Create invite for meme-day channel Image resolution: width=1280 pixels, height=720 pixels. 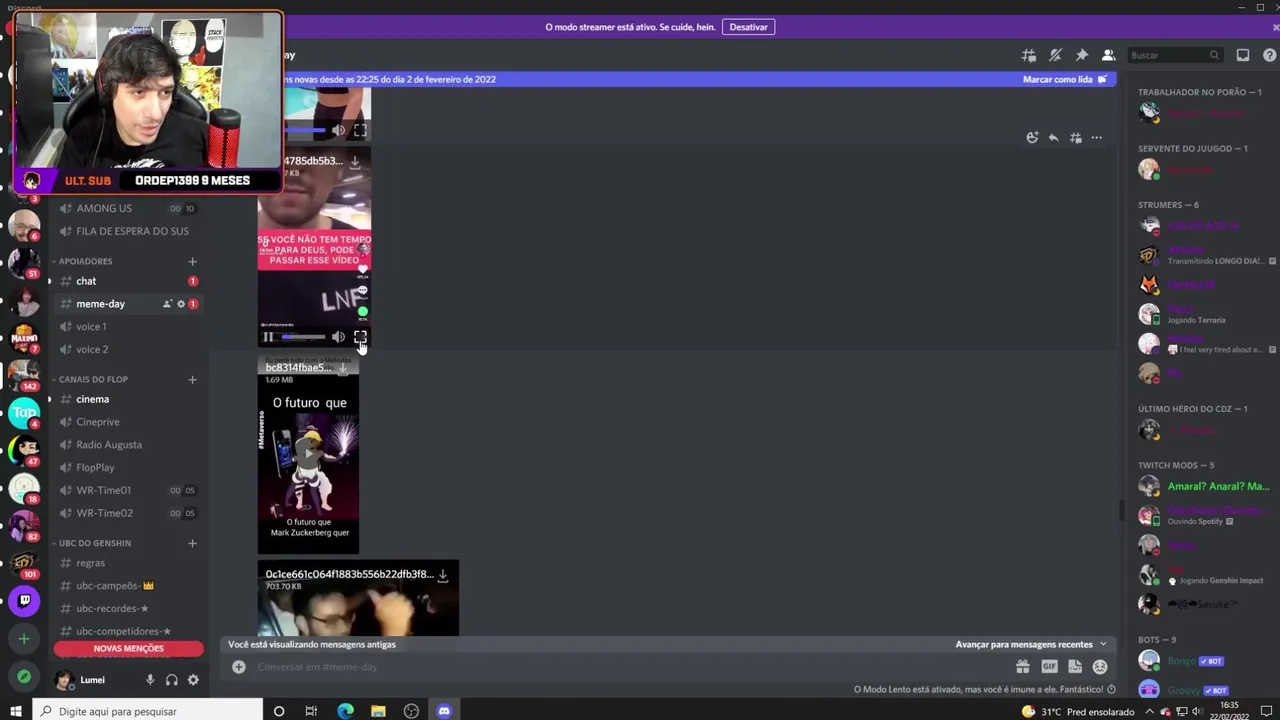coord(167,304)
